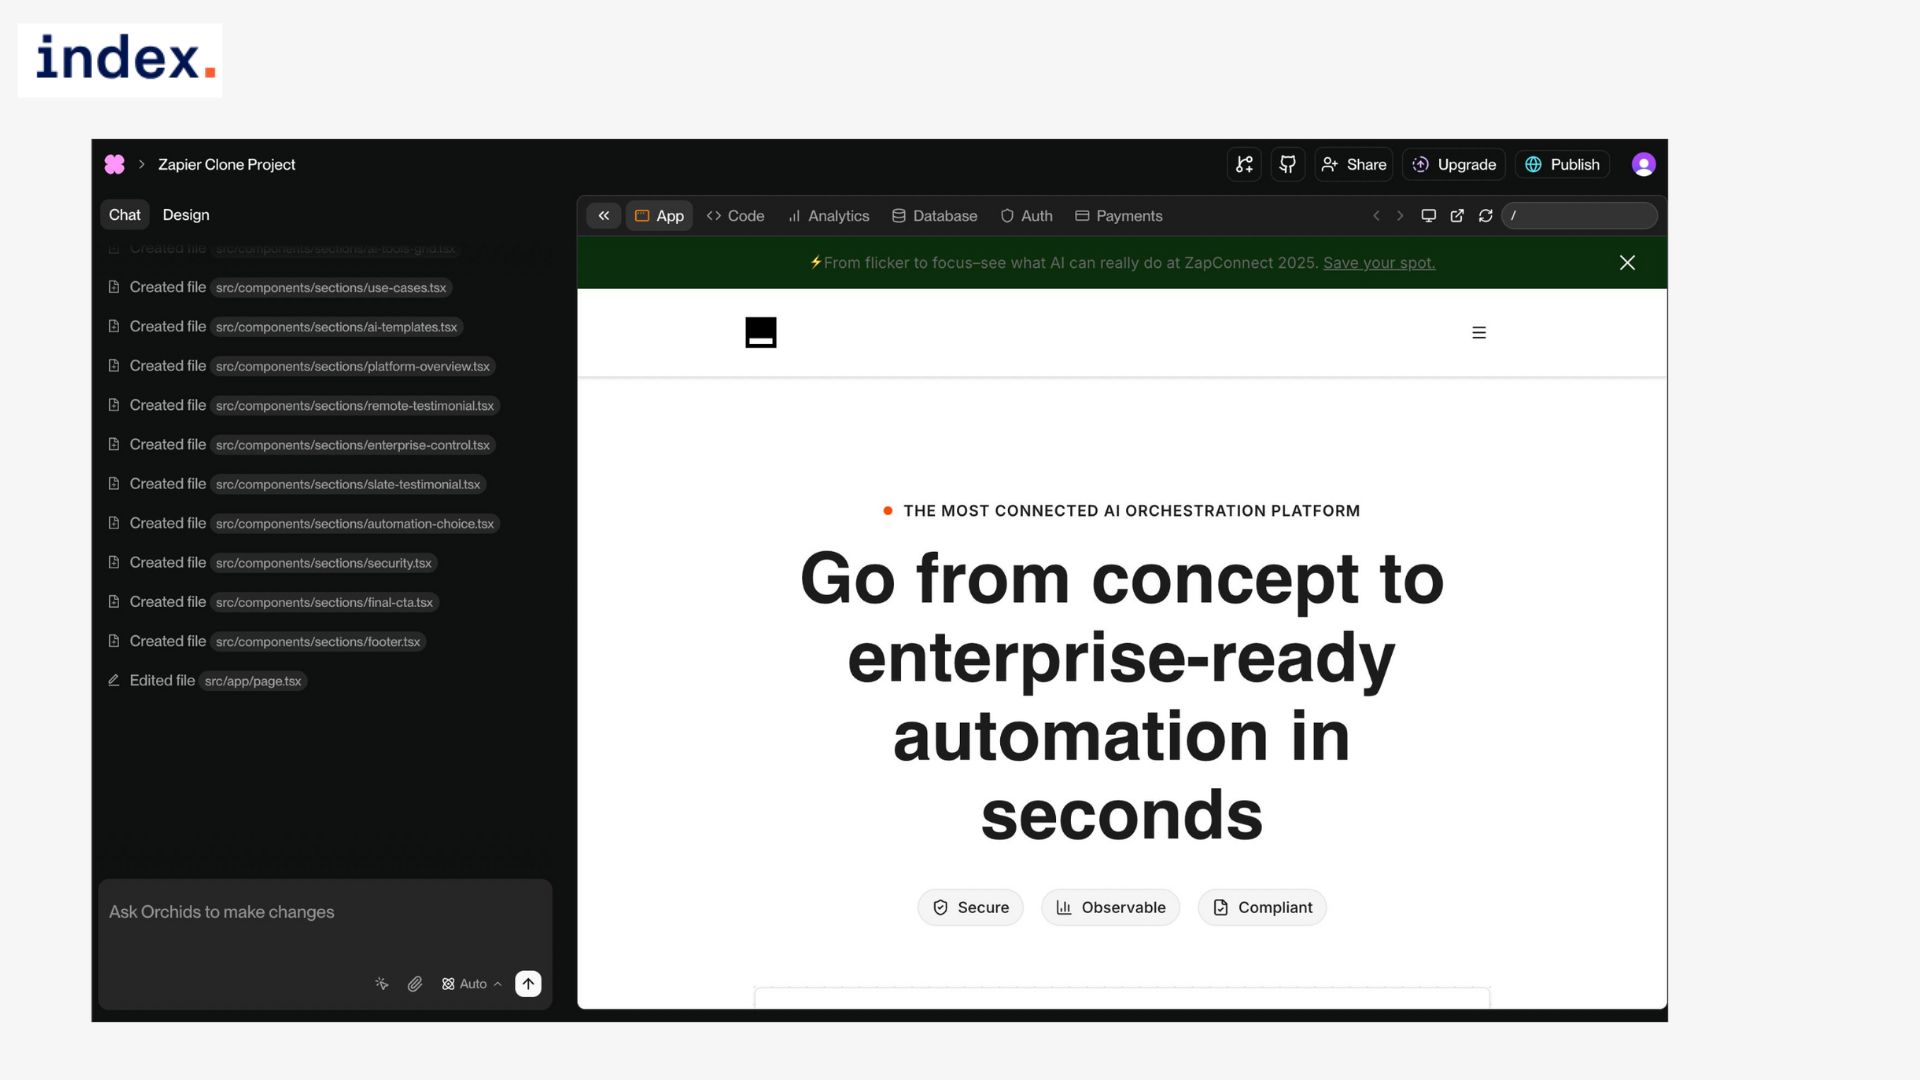
Task: Refresh the app preview
Action: [x=1486, y=216]
